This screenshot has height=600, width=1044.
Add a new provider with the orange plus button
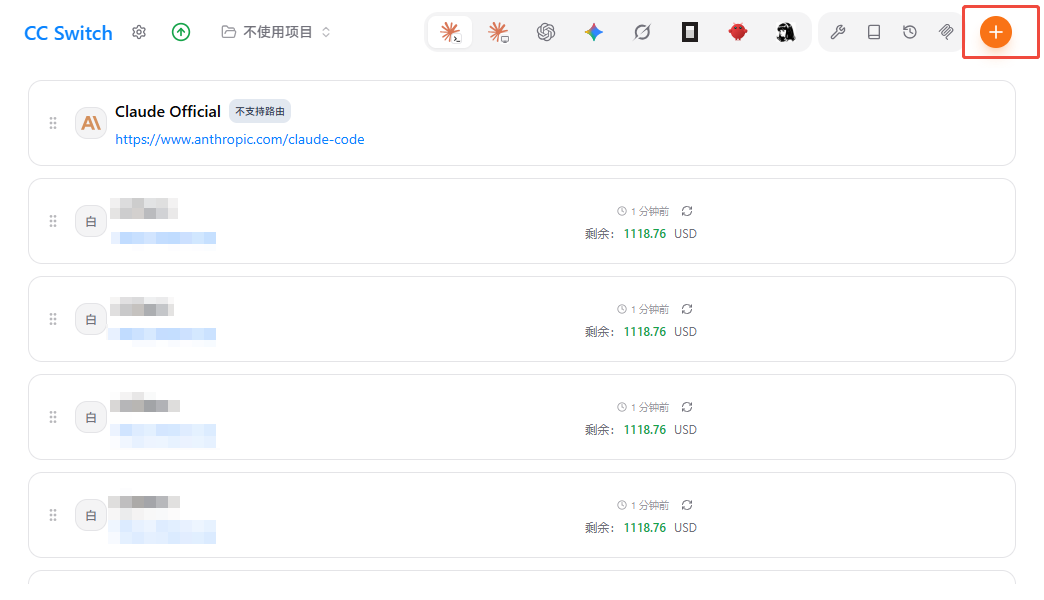[x=995, y=32]
